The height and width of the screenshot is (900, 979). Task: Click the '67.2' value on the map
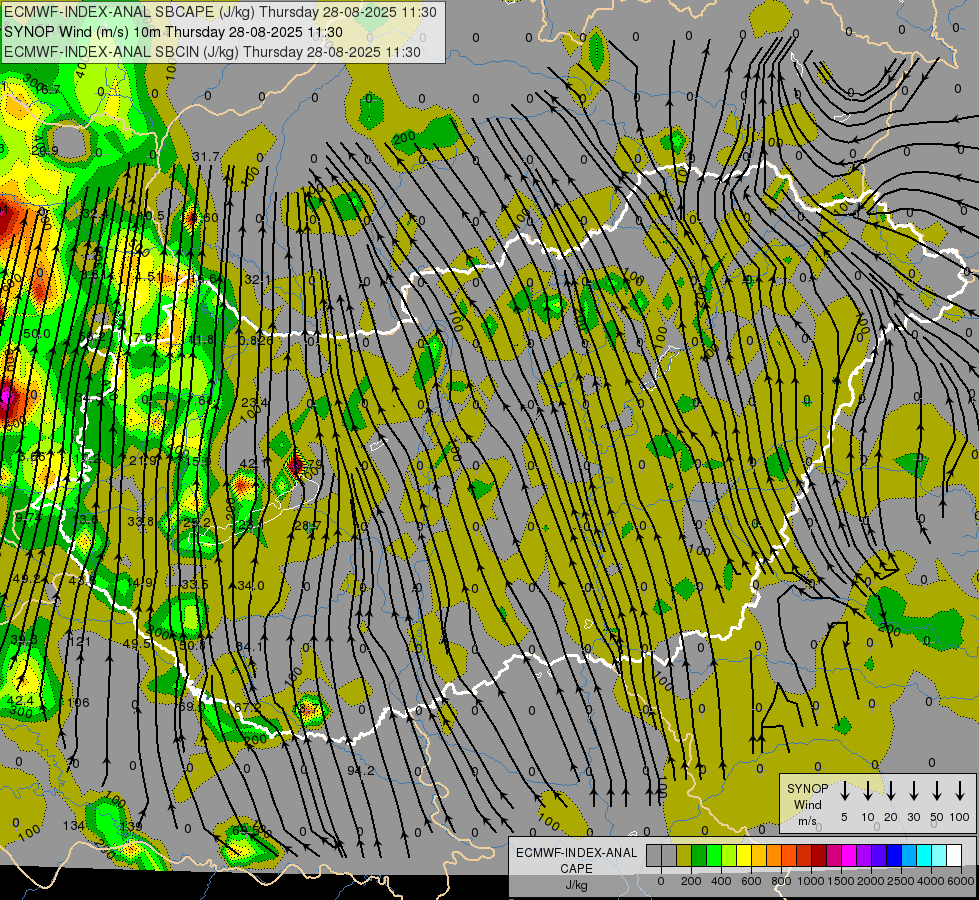[x=248, y=707]
